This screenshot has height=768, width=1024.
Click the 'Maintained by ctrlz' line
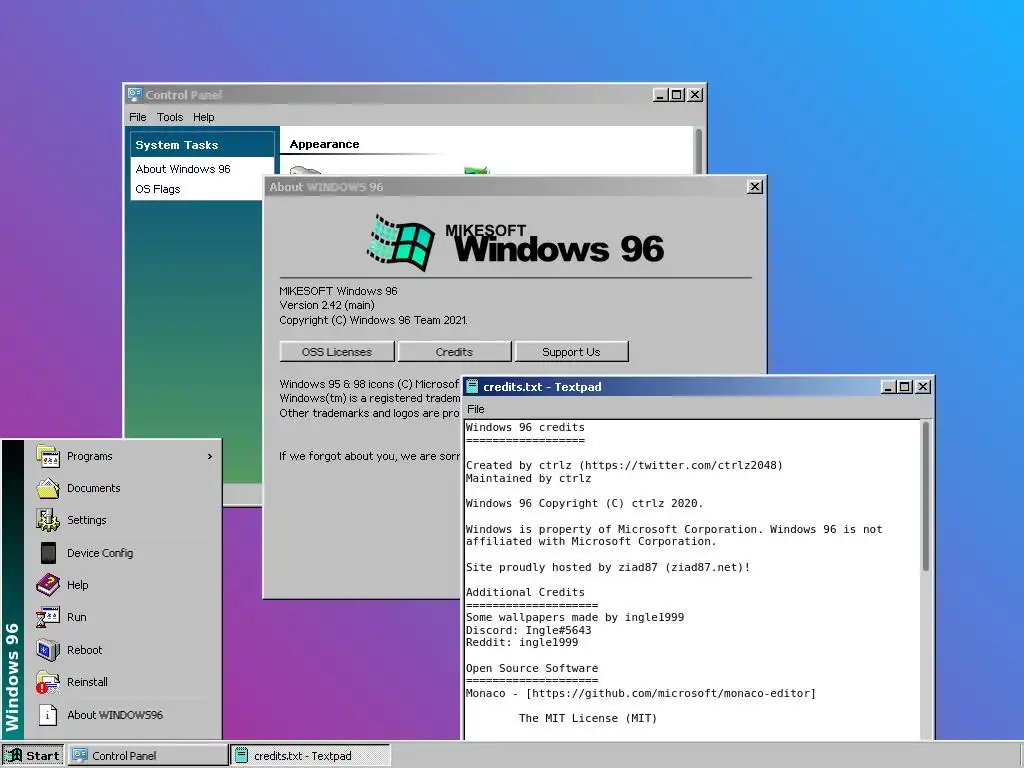pos(528,478)
